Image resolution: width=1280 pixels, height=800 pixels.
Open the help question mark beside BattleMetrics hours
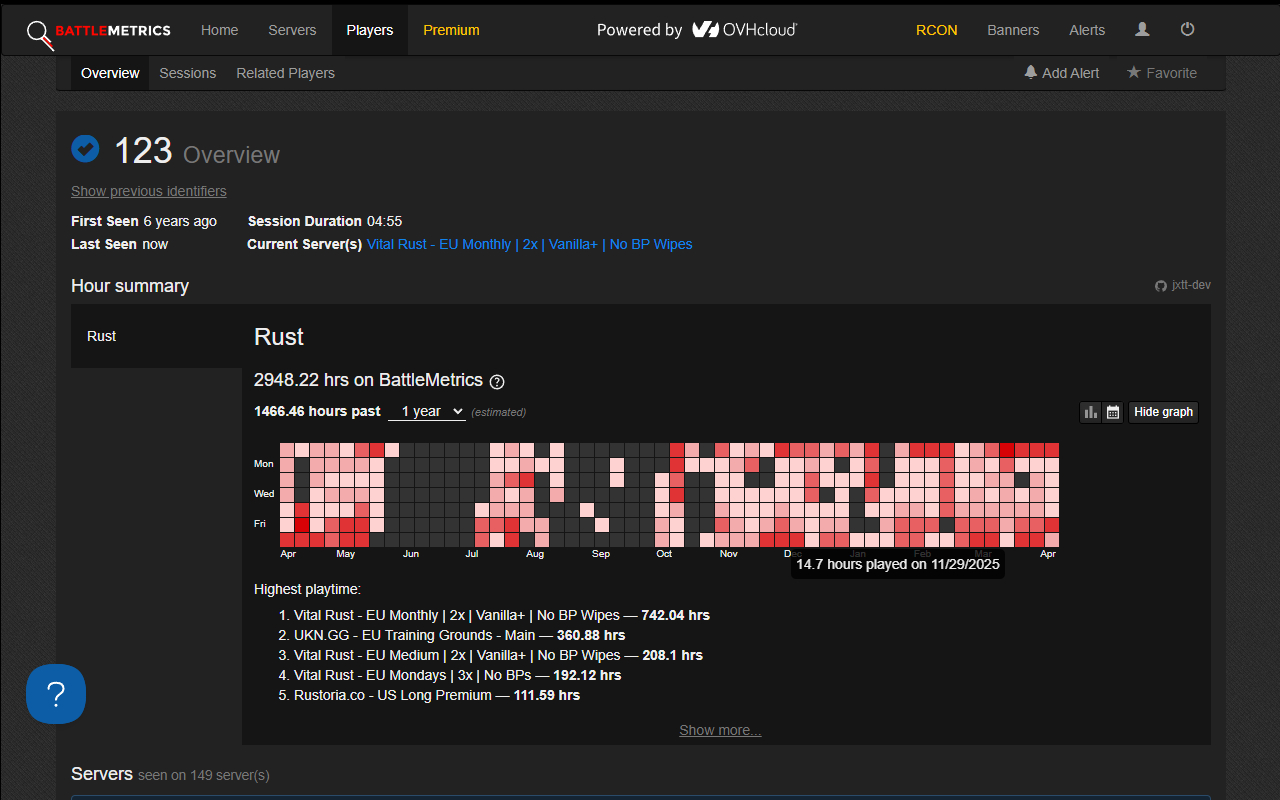pos(497,382)
